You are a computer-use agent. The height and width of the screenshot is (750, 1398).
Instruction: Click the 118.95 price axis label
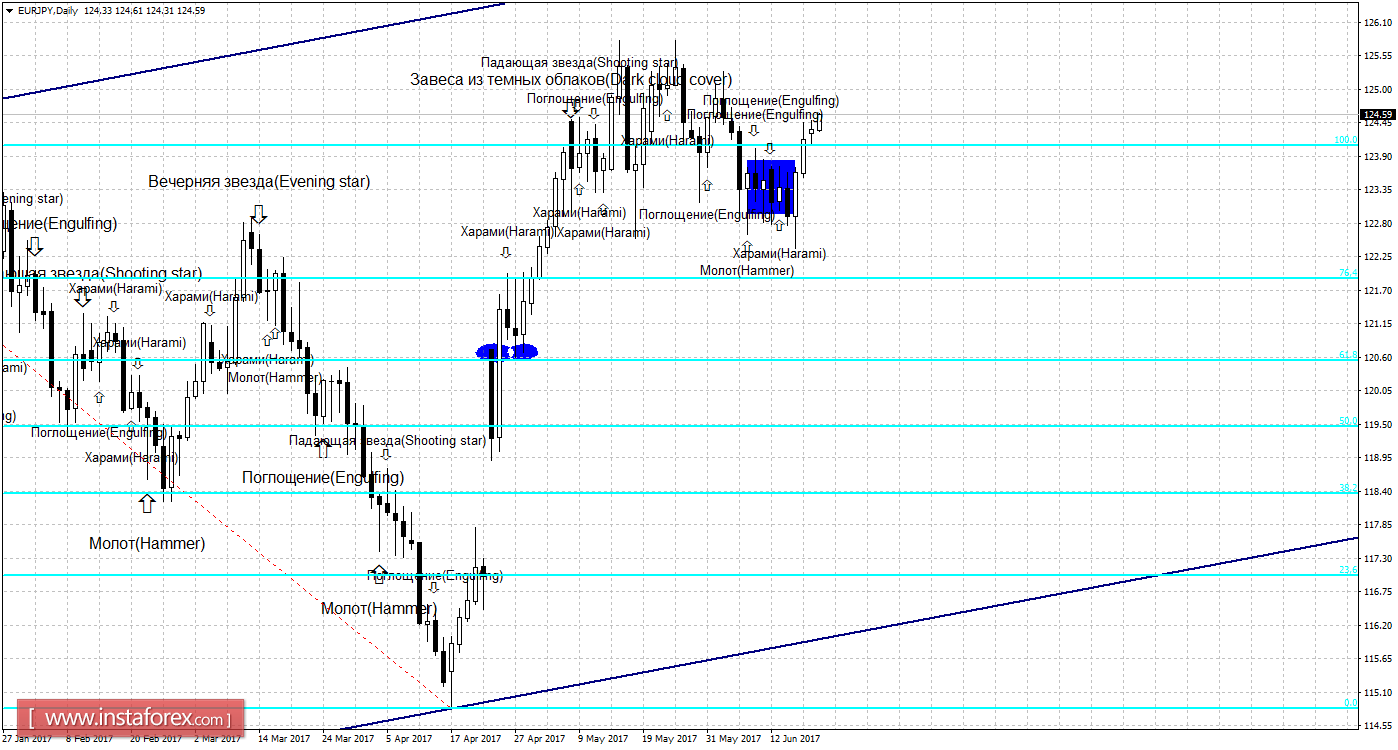point(1378,457)
